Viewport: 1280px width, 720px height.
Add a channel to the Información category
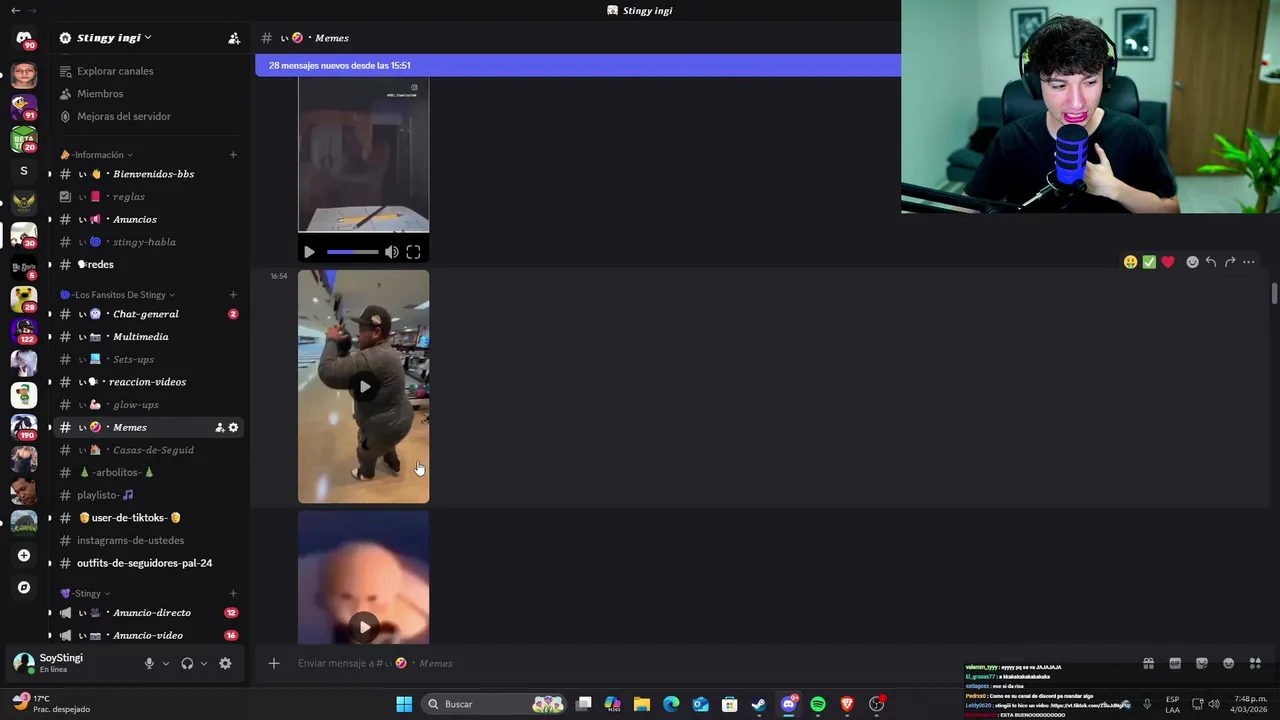coord(233,155)
